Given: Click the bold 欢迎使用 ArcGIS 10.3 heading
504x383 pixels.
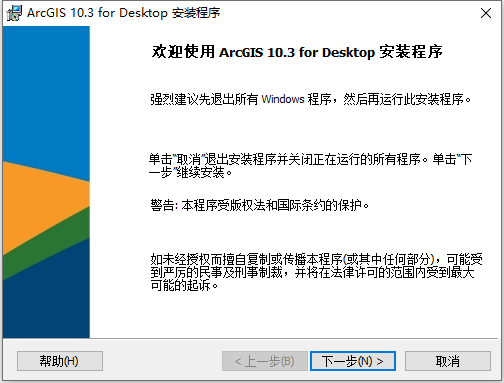Looking at the screenshot, I should point(297,52).
